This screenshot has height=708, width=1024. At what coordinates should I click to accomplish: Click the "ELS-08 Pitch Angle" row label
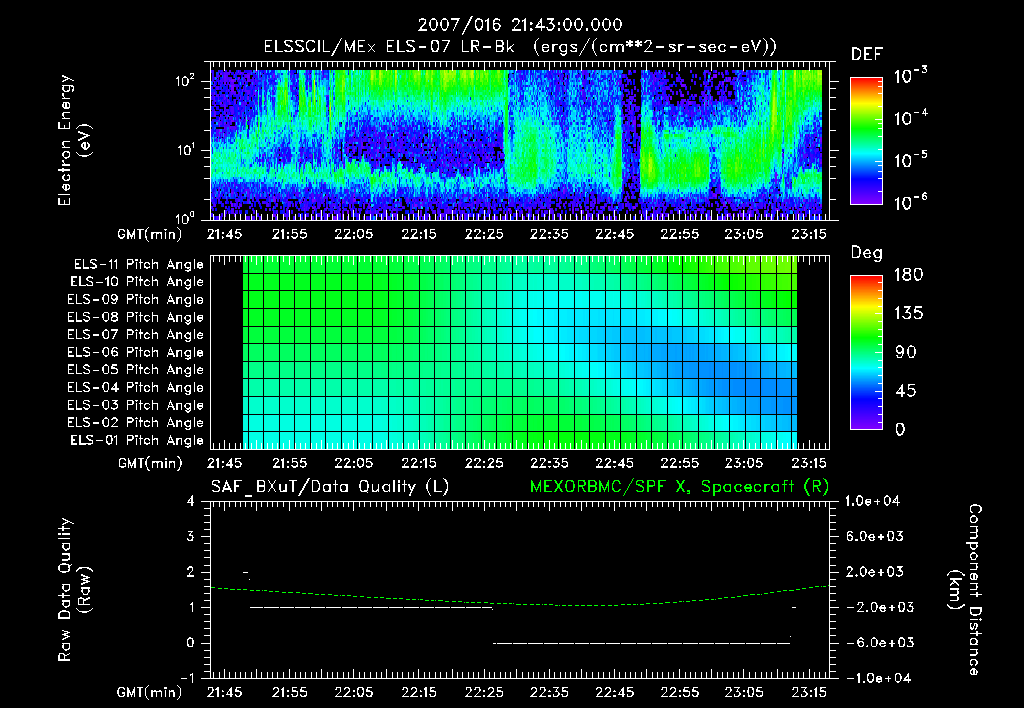(135, 317)
